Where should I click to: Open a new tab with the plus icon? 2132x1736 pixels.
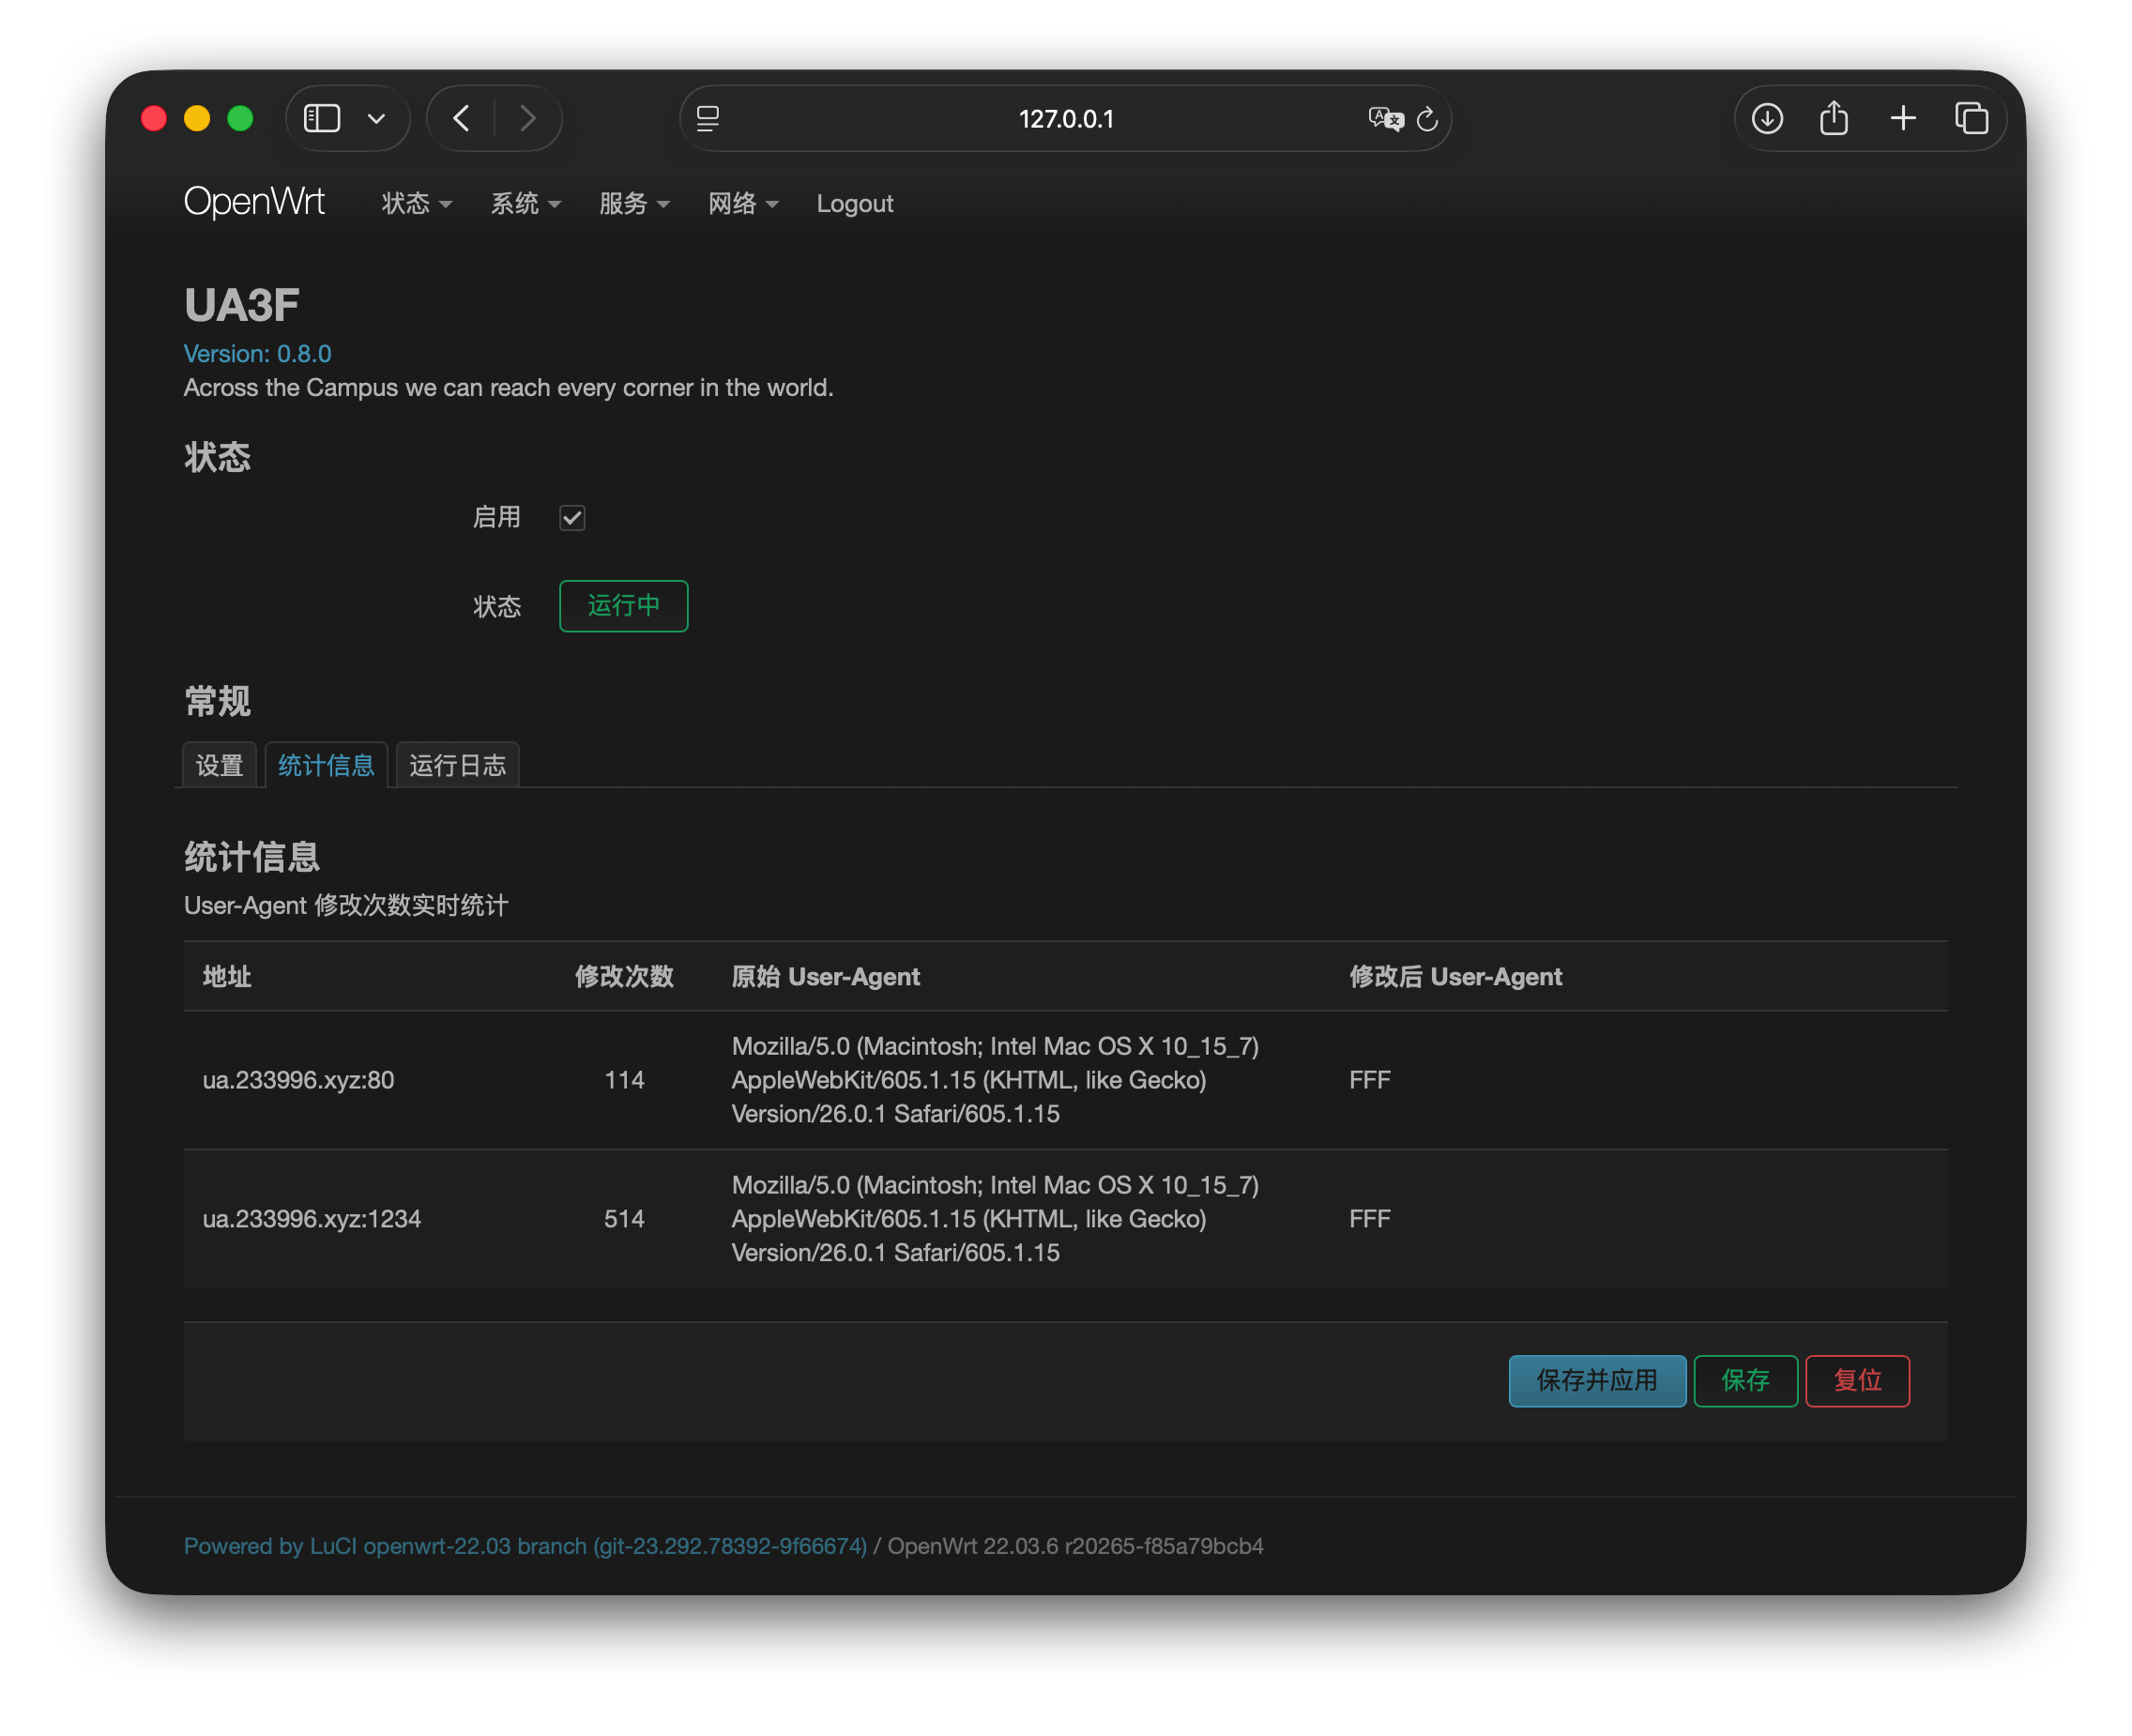[x=1903, y=119]
